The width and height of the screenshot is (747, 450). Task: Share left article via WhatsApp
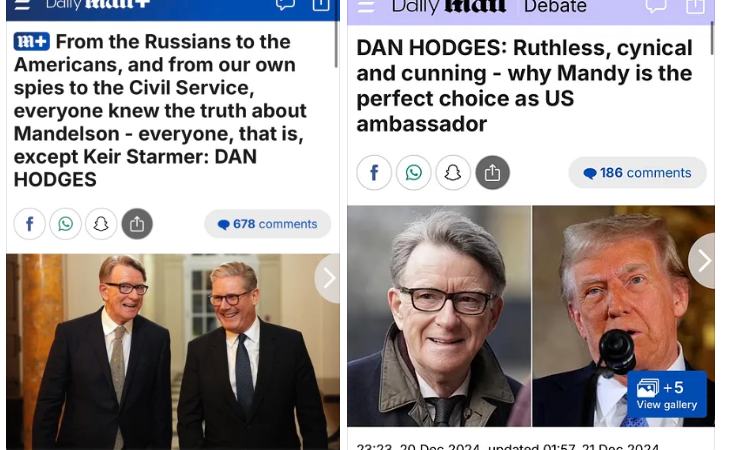point(65,223)
